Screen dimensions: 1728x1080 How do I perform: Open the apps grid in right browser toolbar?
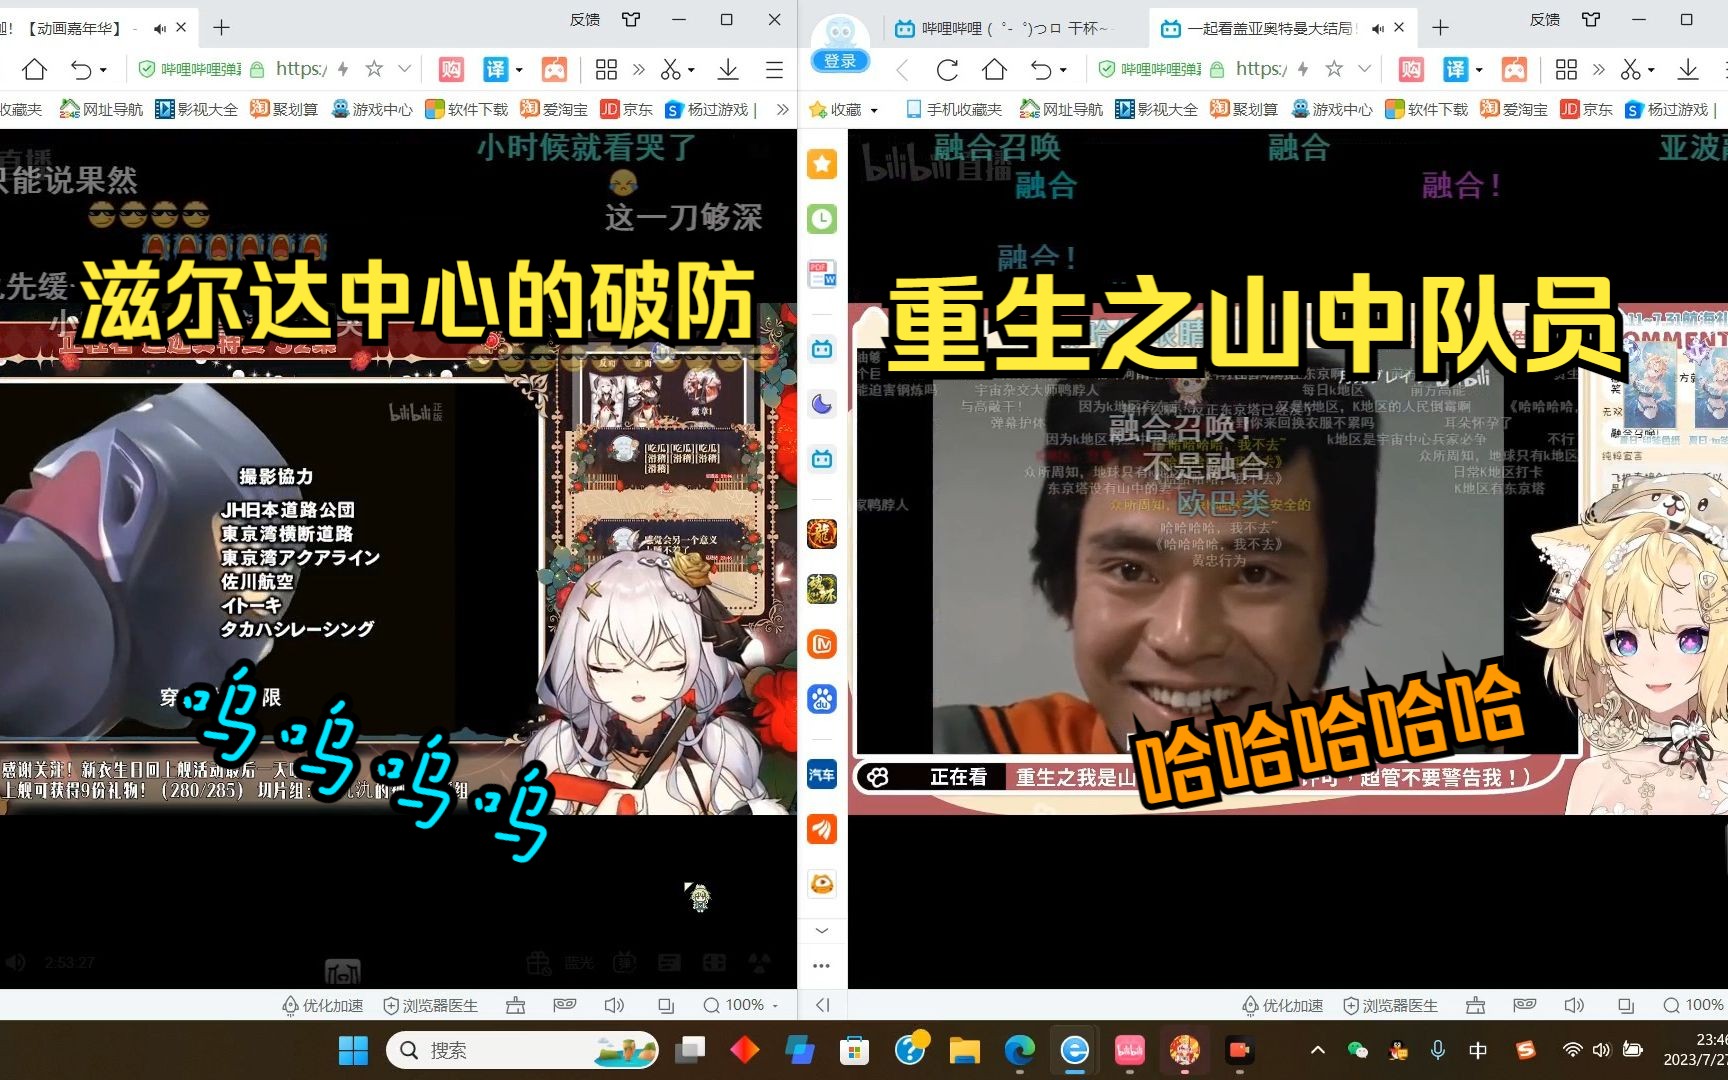tap(1566, 69)
